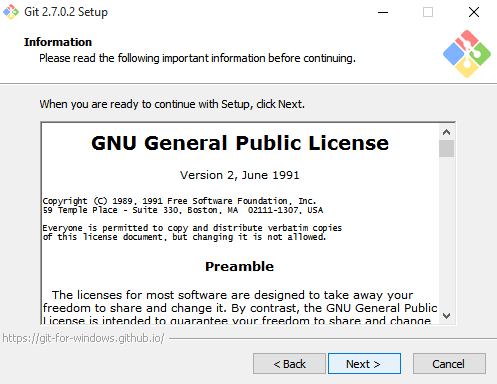Image resolution: width=497 pixels, height=384 pixels.
Task: Click the '59 Temple Place - Suite 330' line
Action: pos(183,210)
